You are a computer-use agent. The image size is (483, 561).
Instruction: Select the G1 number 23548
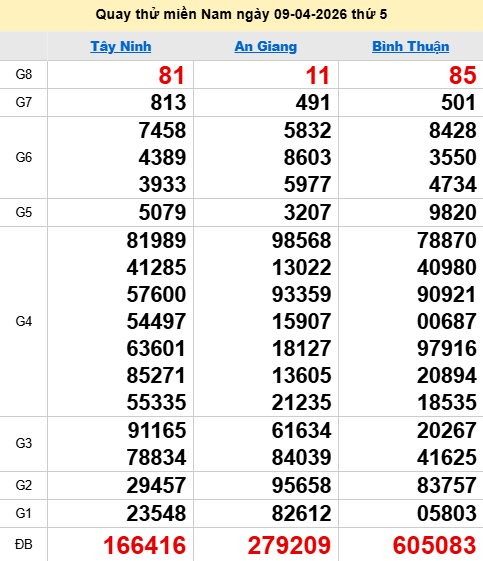pyautogui.click(x=156, y=513)
